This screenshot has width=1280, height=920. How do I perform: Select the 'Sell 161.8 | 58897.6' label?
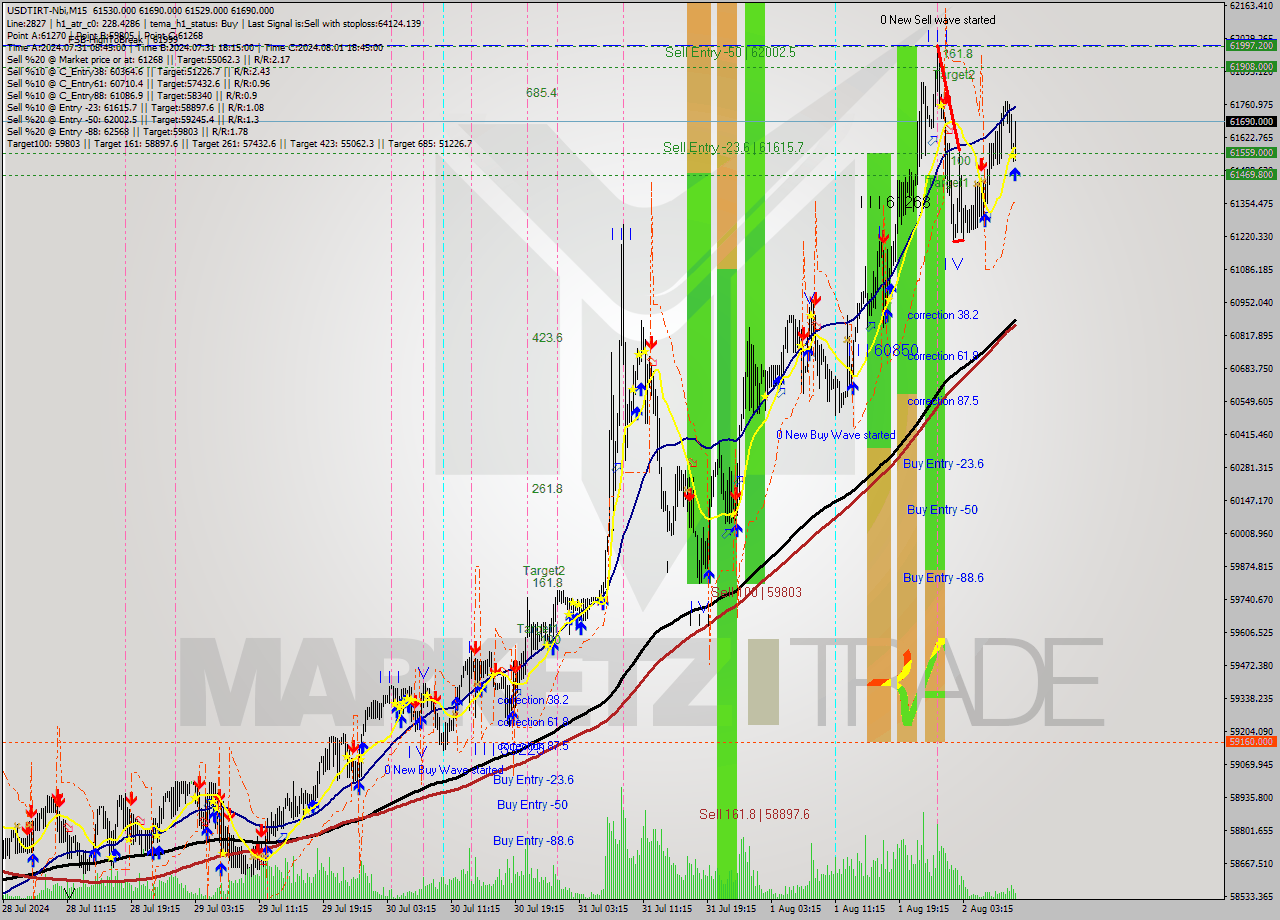tap(754, 814)
